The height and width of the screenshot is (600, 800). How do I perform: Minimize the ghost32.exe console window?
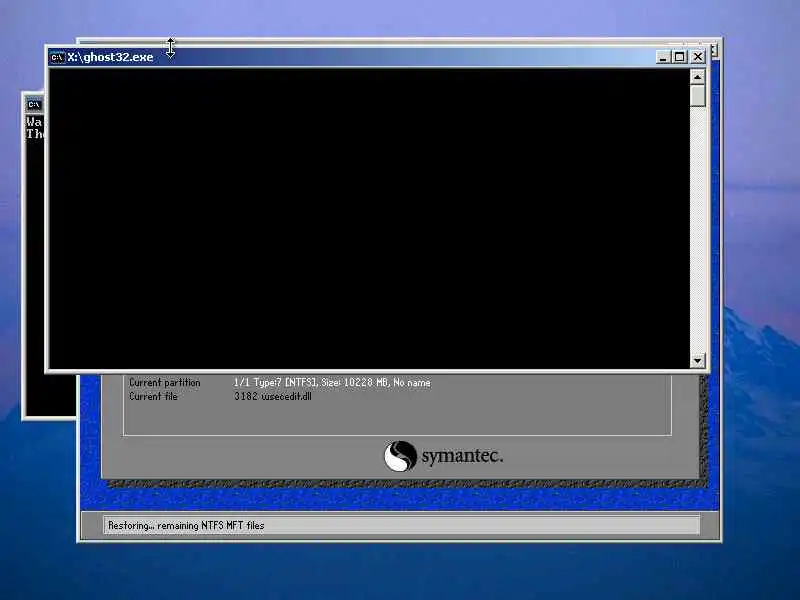tap(663, 57)
